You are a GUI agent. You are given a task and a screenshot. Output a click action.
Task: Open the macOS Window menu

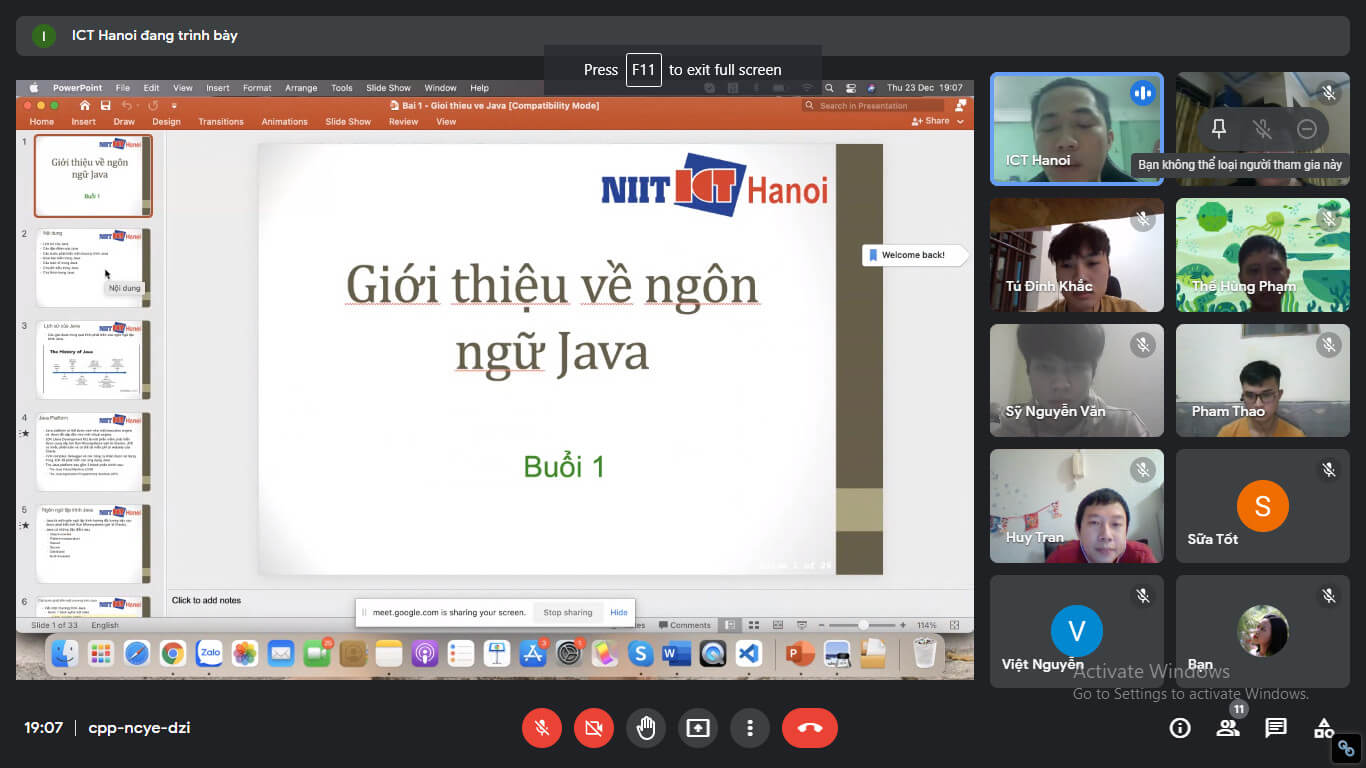point(440,87)
